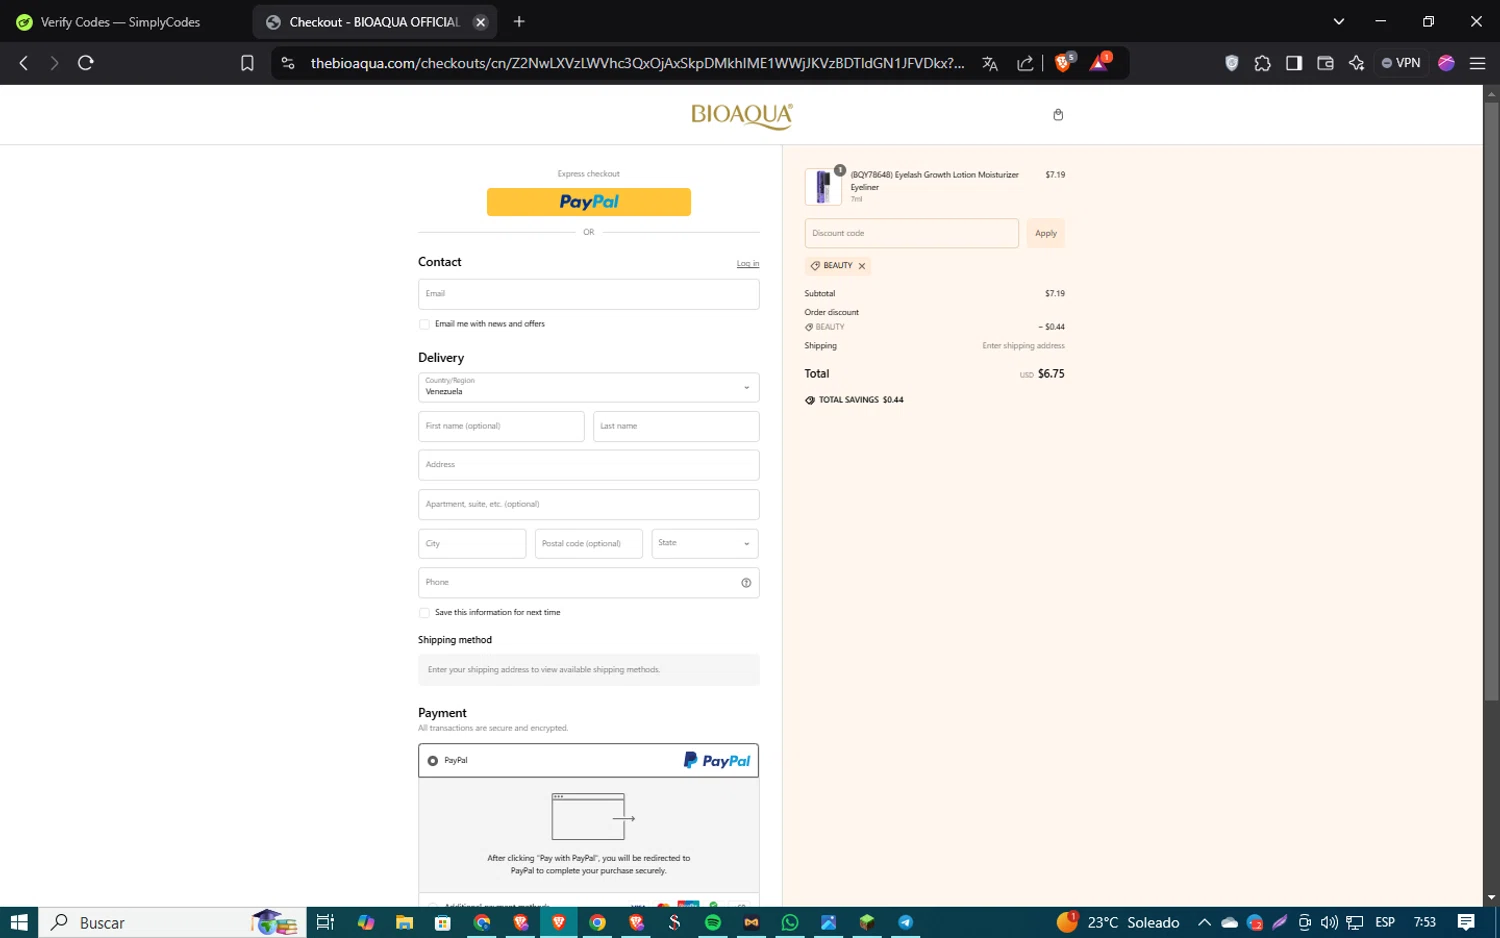Open a new browser tab
1500x938 pixels.
coord(519,22)
